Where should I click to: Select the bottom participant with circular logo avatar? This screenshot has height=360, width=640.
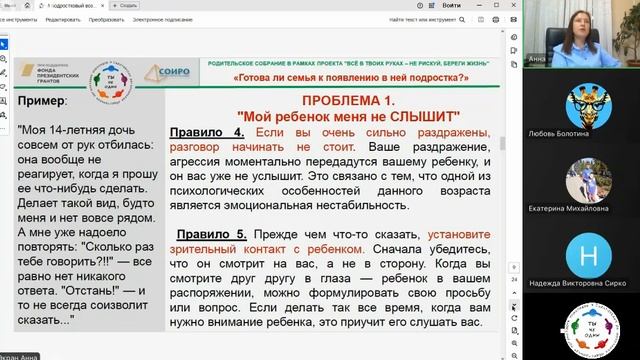click(x=592, y=330)
